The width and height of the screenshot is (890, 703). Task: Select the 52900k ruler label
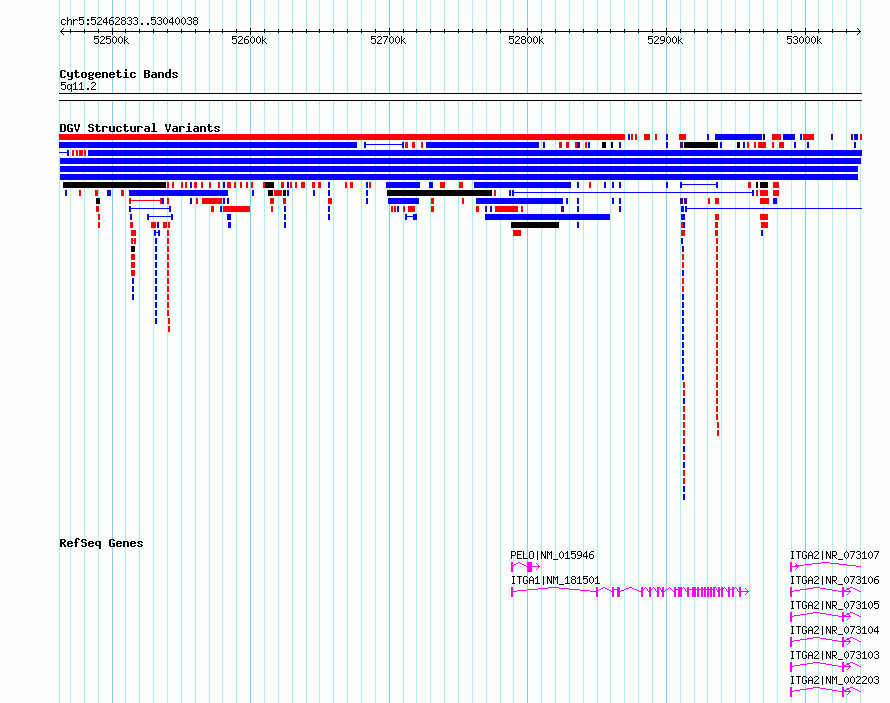point(665,40)
